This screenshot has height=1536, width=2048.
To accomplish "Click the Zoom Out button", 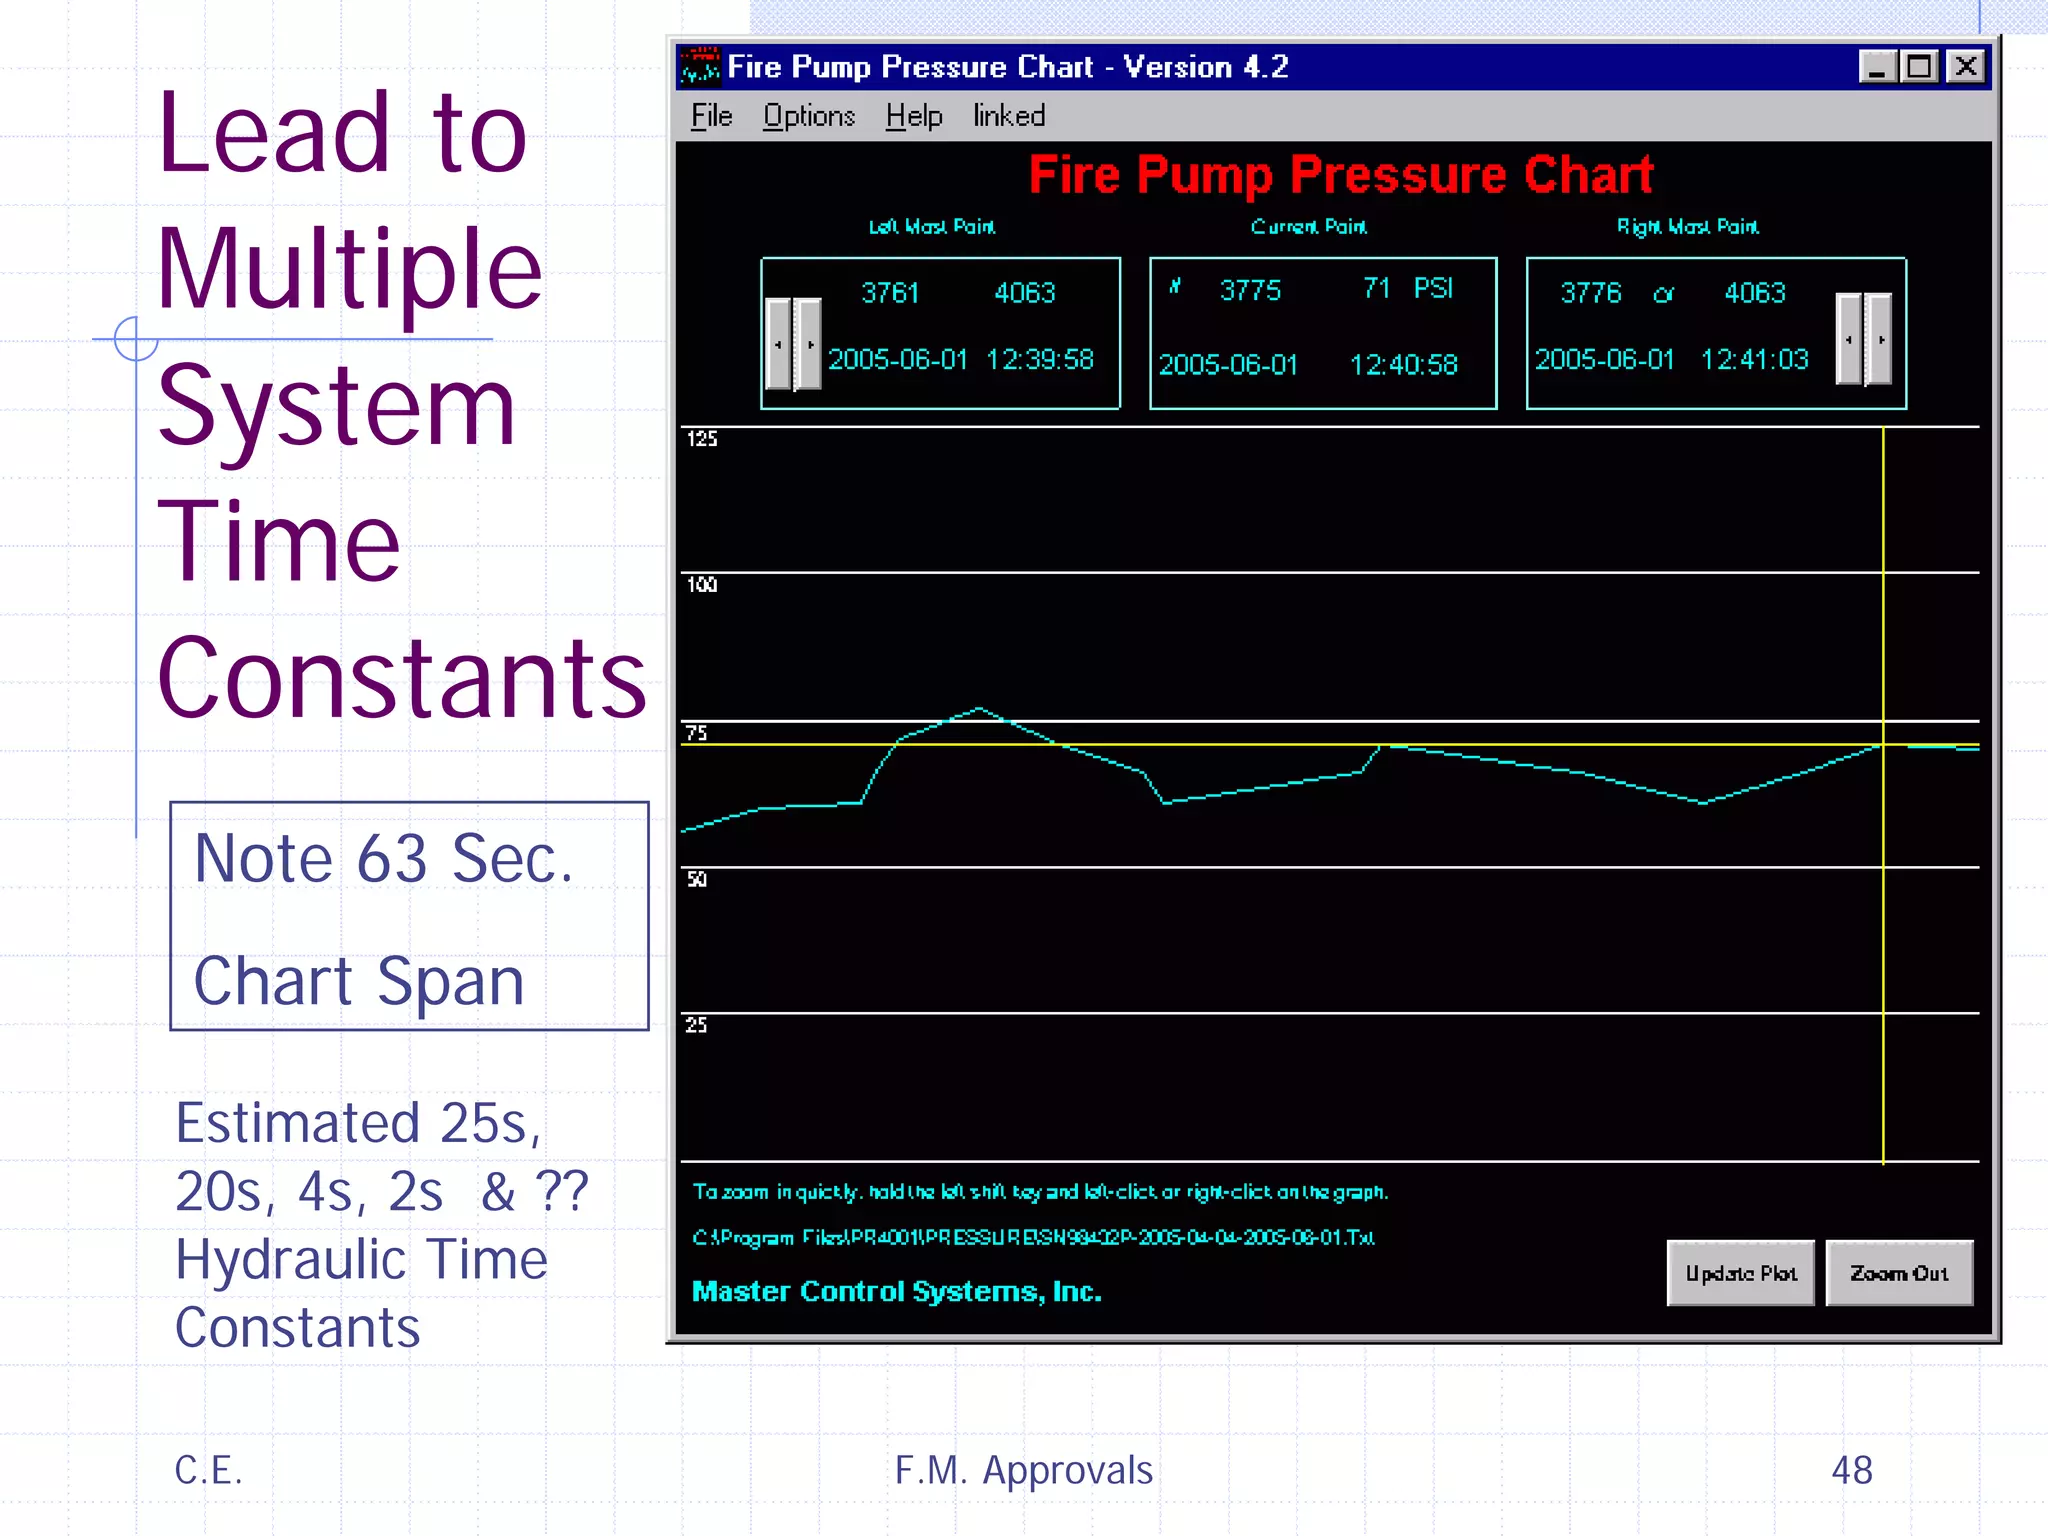I will (x=1899, y=1273).
